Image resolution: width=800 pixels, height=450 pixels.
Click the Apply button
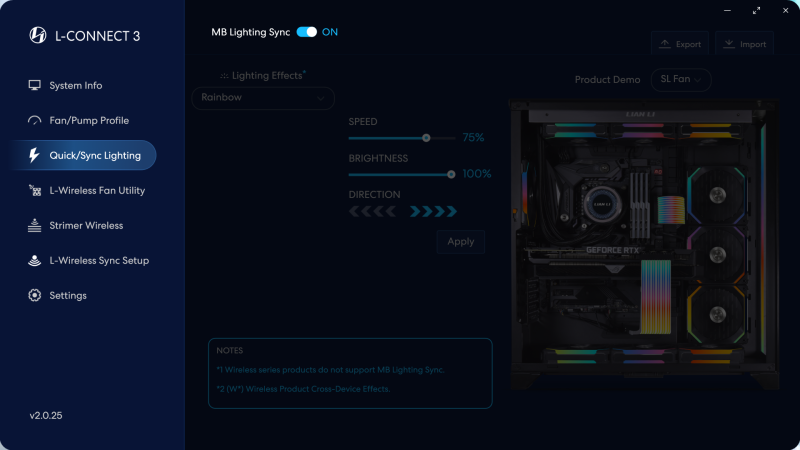coord(461,242)
